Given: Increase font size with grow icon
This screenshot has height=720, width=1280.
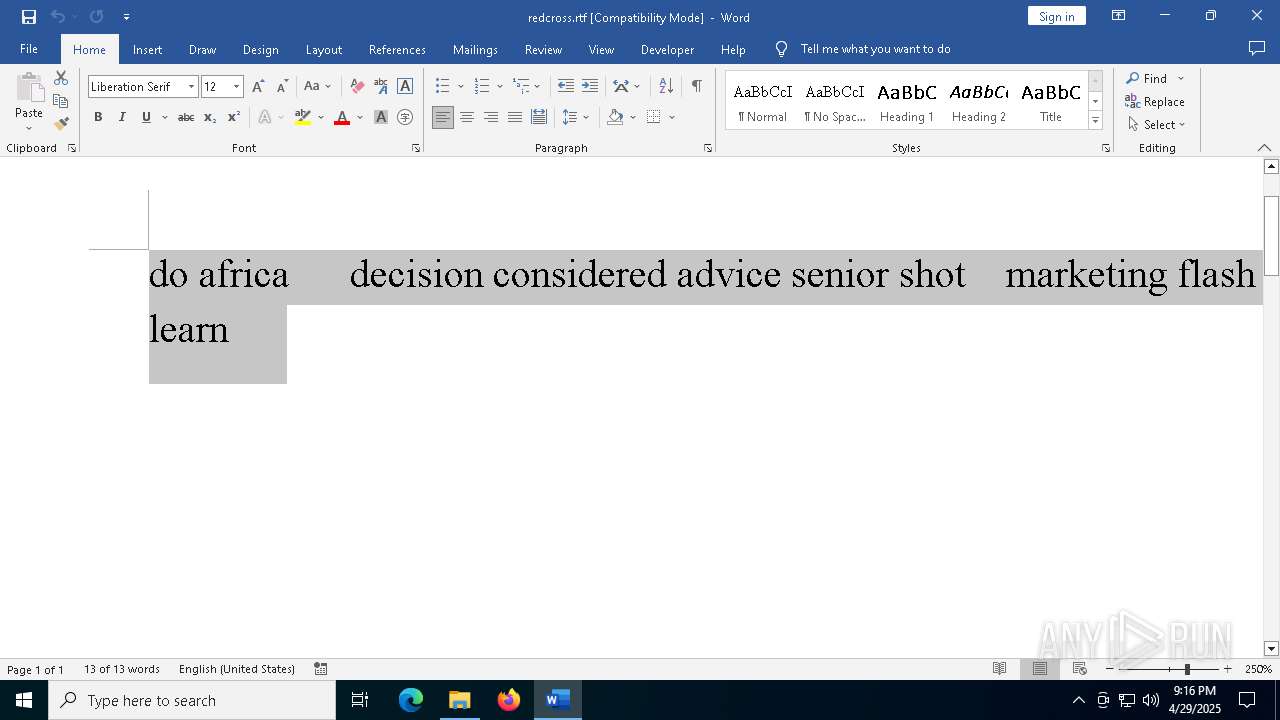Looking at the screenshot, I should point(258,87).
